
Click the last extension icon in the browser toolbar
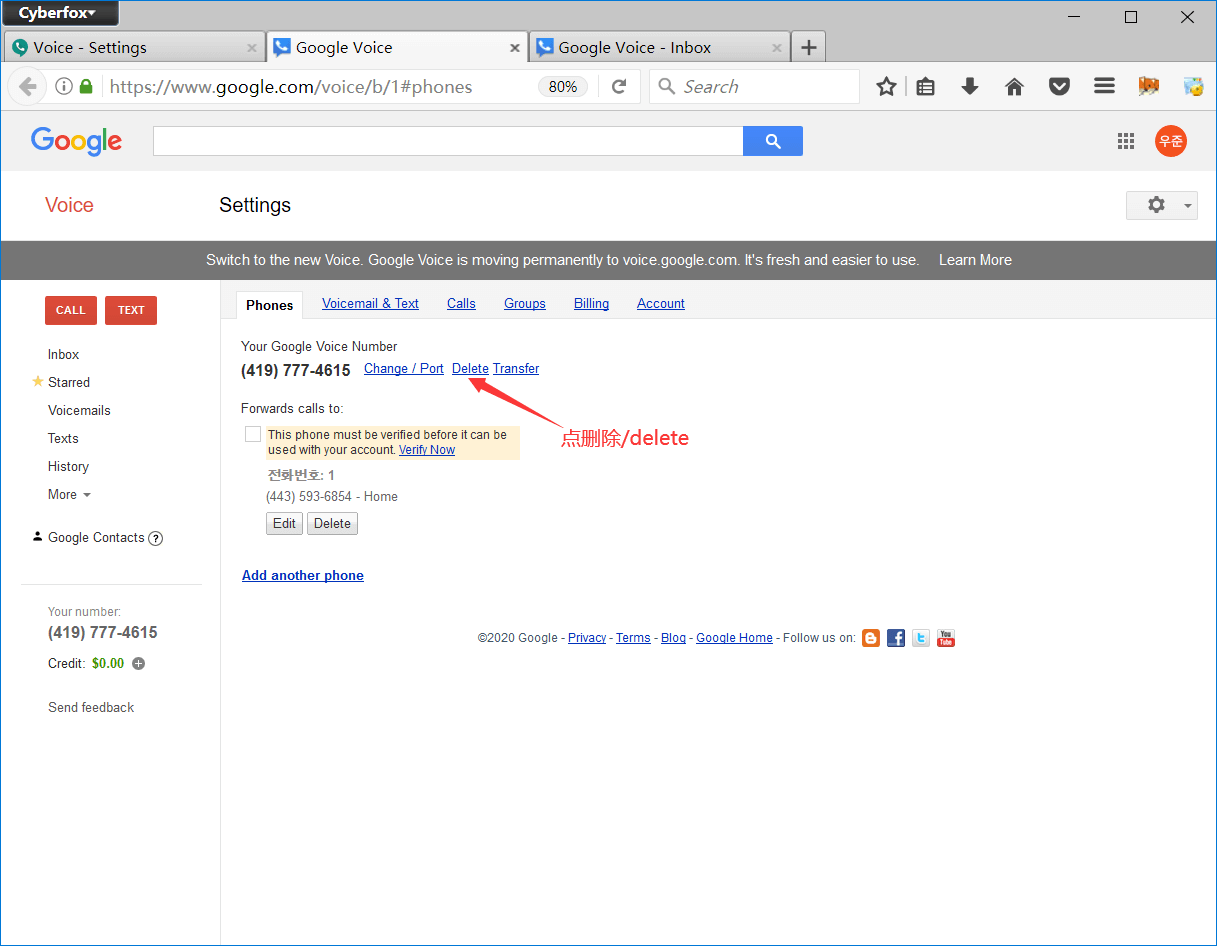(1193, 87)
